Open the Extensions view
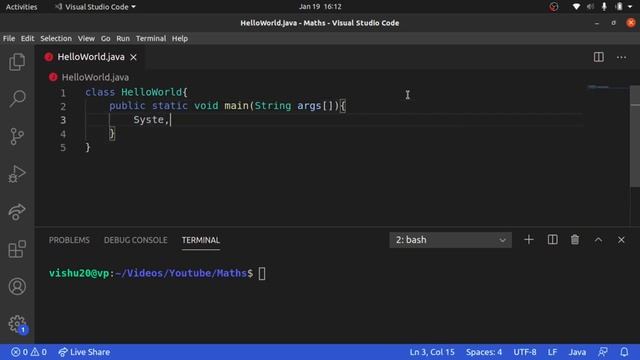The image size is (640, 360). tap(17, 249)
